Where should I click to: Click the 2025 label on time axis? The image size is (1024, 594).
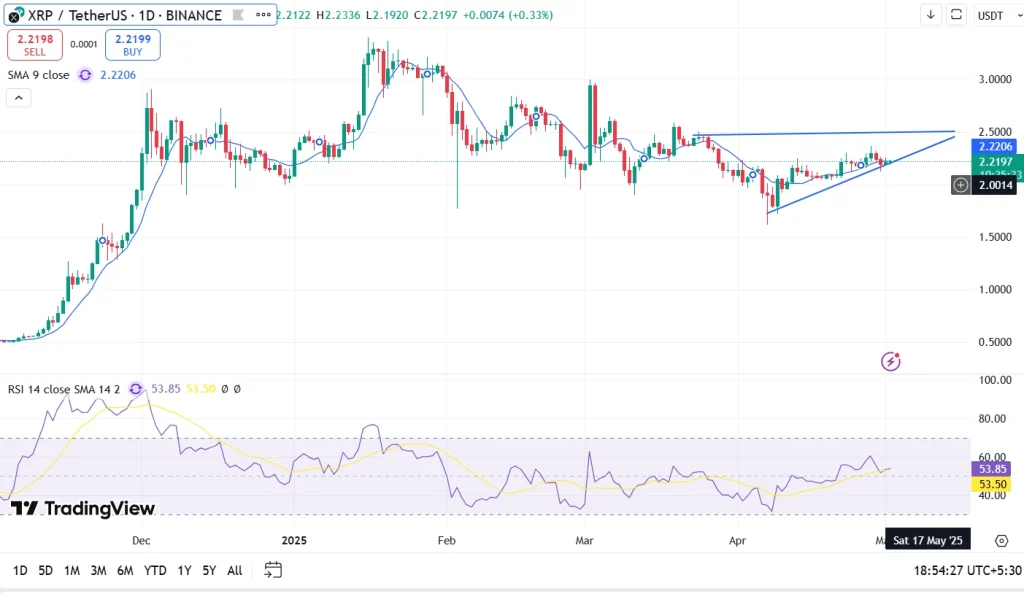coord(294,540)
